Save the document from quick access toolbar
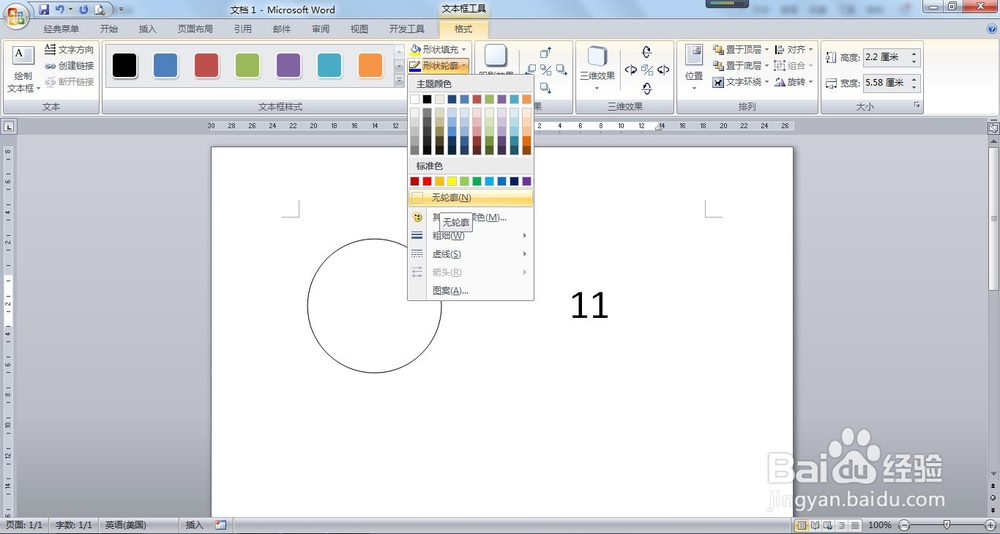The width and height of the screenshot is (1000, 534). [44, 10]
